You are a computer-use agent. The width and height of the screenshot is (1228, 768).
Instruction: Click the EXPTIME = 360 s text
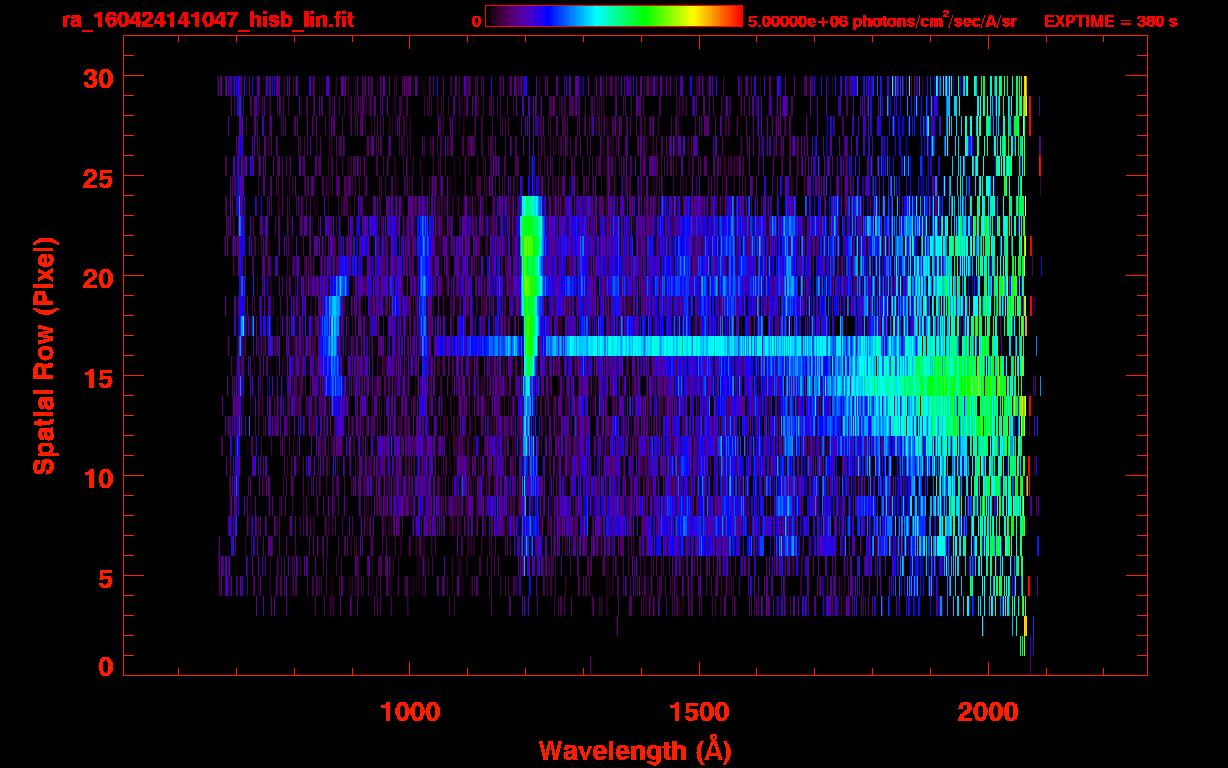pyautogui.click(x=1110, y=21)
